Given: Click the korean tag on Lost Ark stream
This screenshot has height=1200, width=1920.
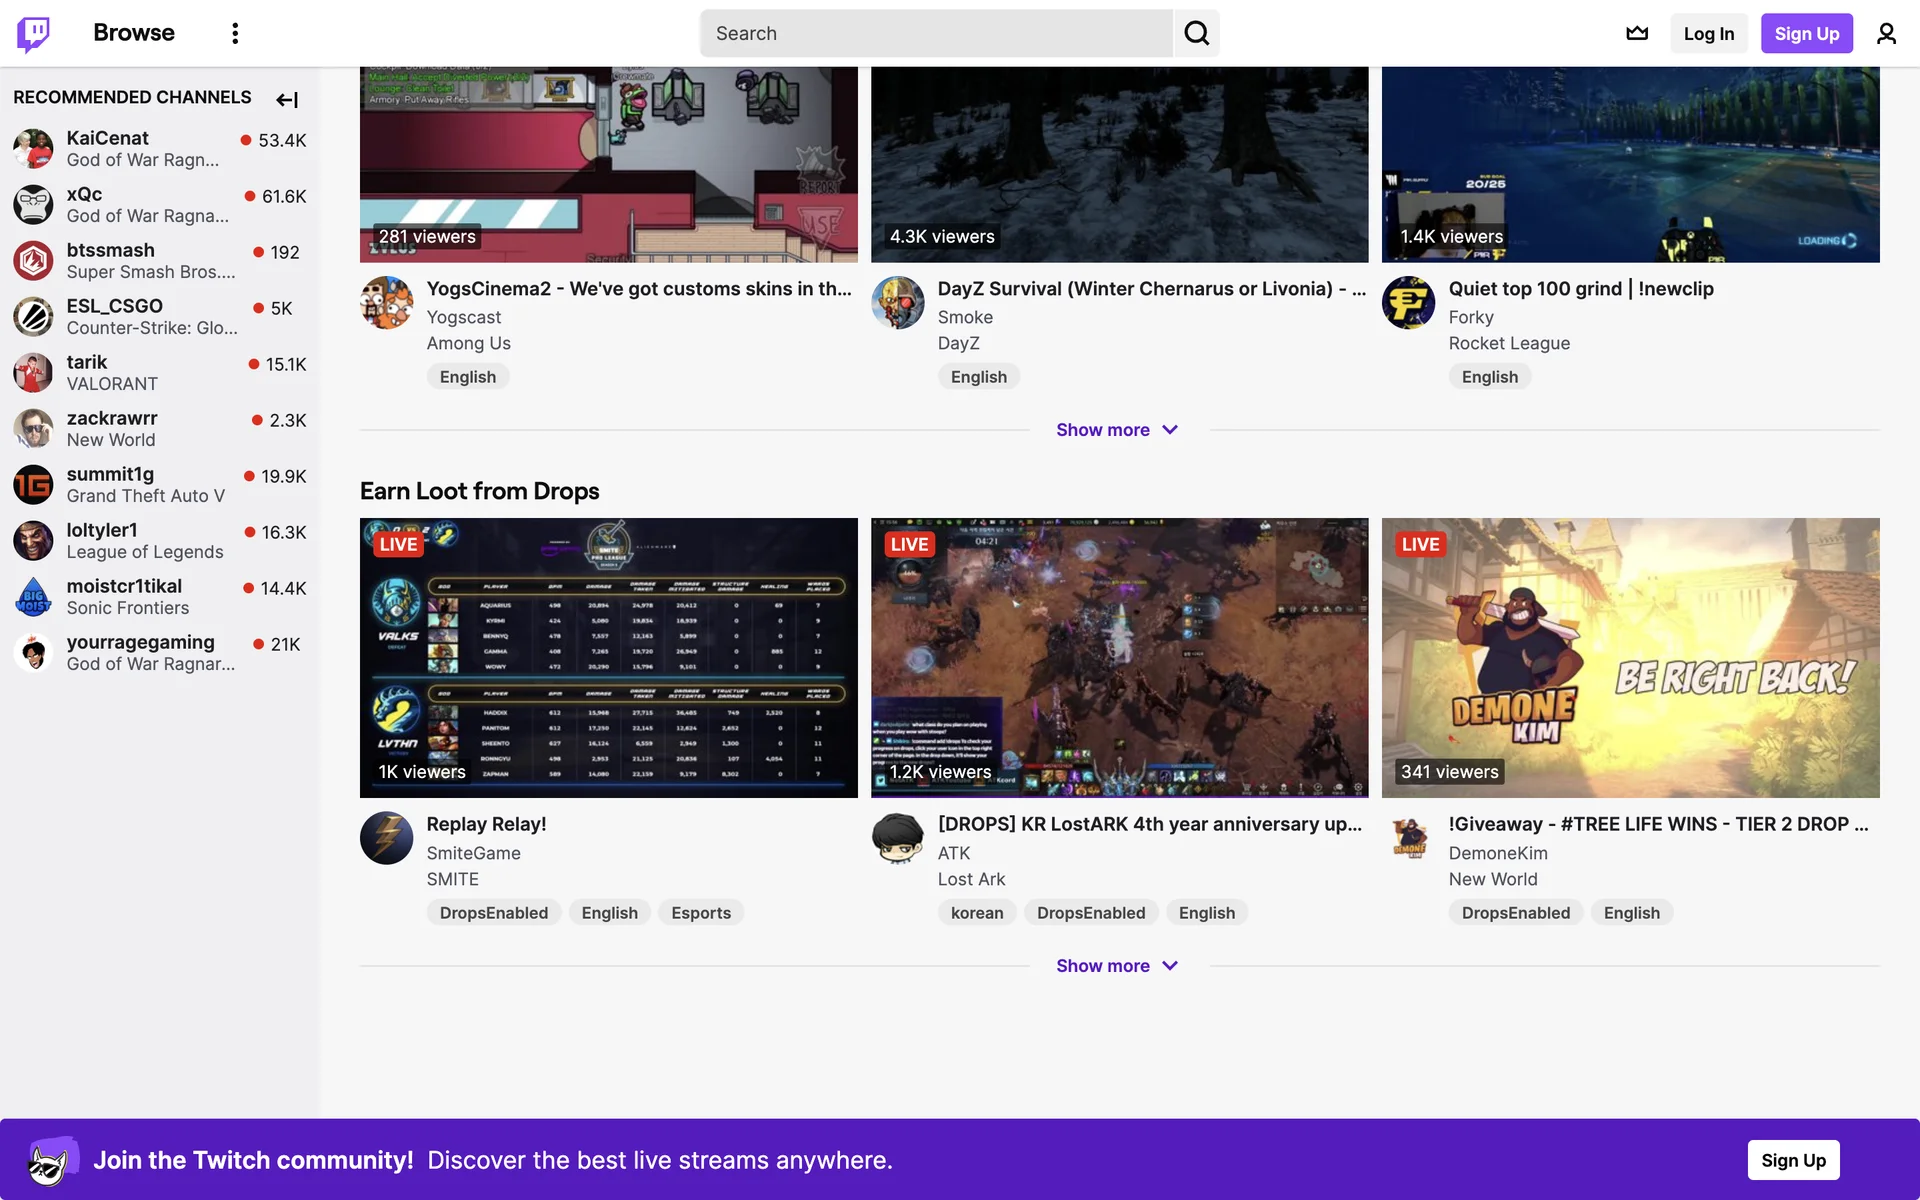Looking at the screenshot, I should tap(977, 913).
